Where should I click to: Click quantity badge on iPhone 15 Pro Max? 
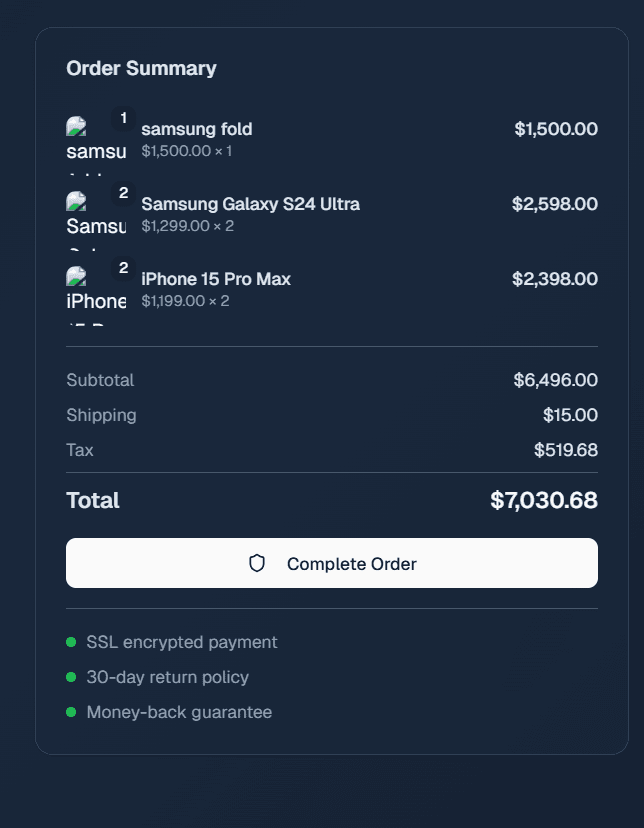tap(124, 268)
